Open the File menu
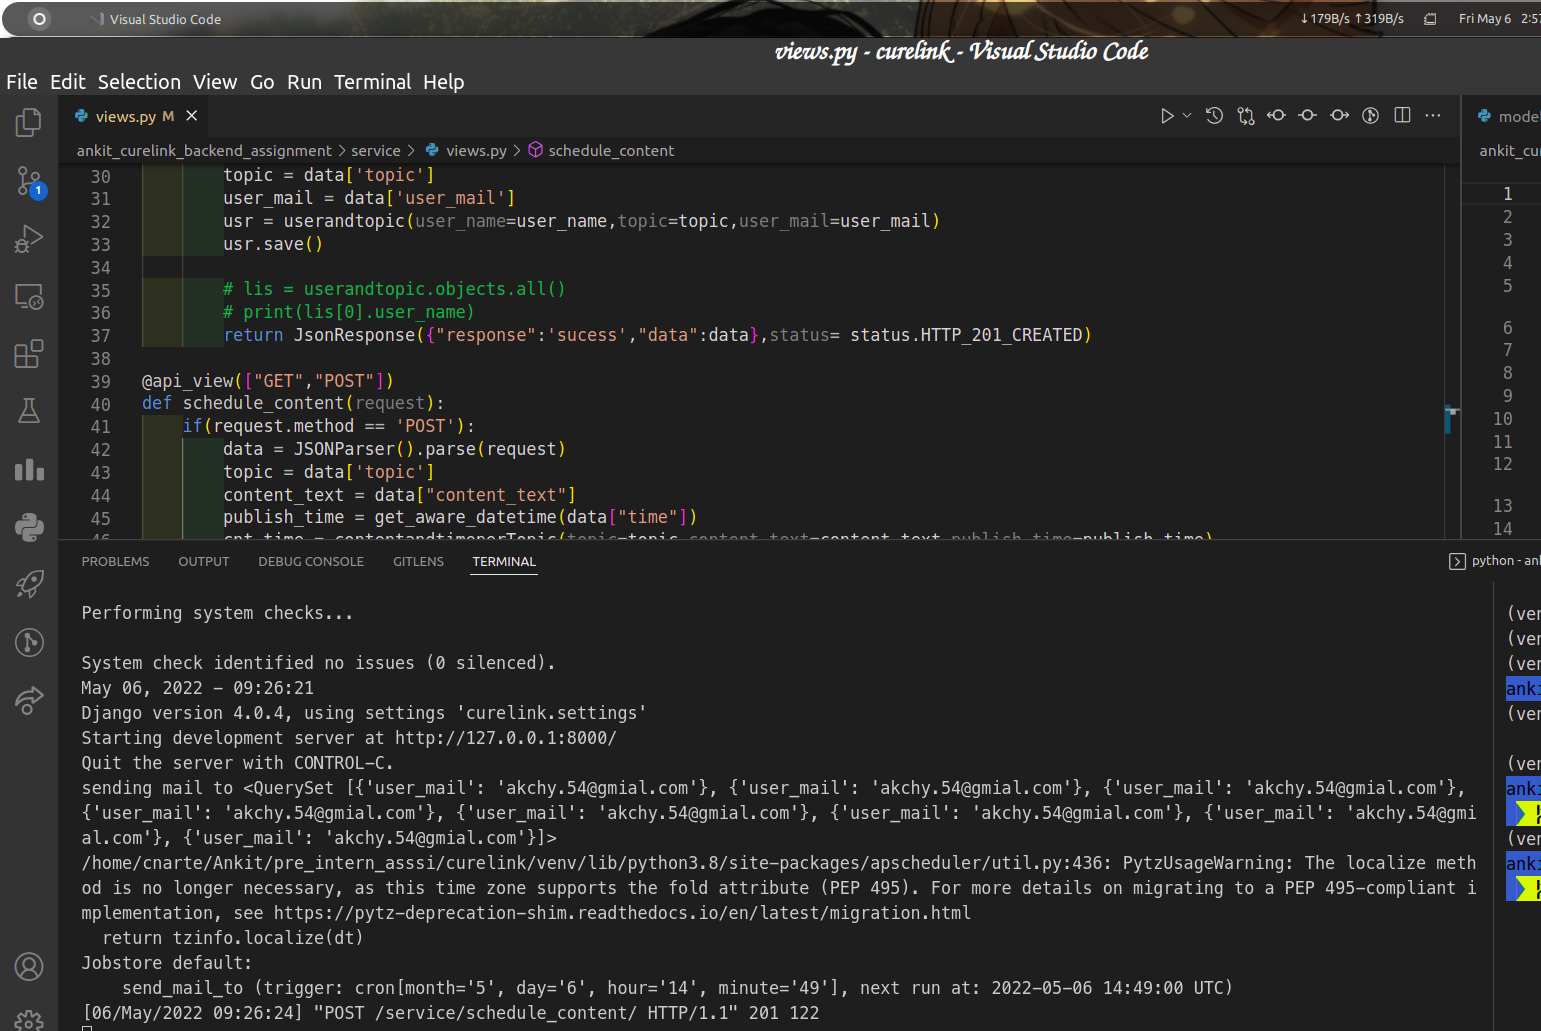The image size is (1541, 1031). pos(22,82)
